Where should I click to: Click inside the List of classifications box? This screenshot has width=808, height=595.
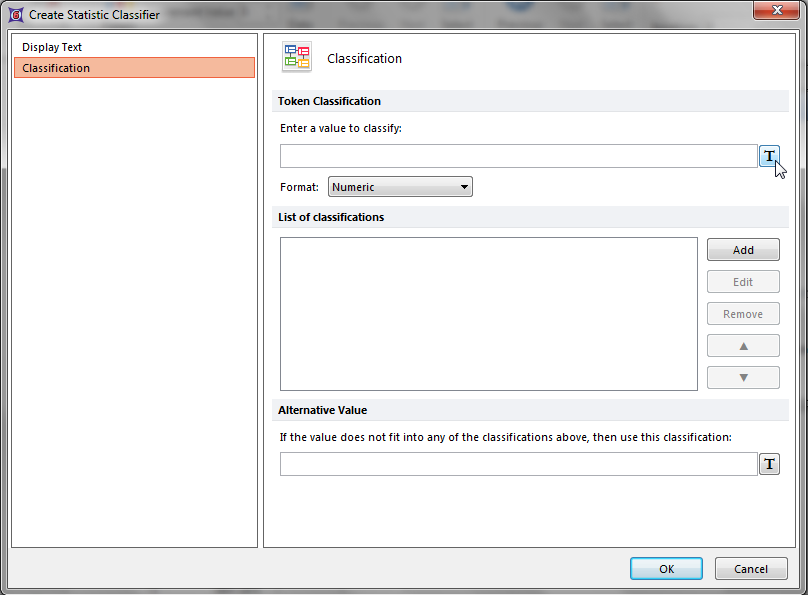coord(489,314)
